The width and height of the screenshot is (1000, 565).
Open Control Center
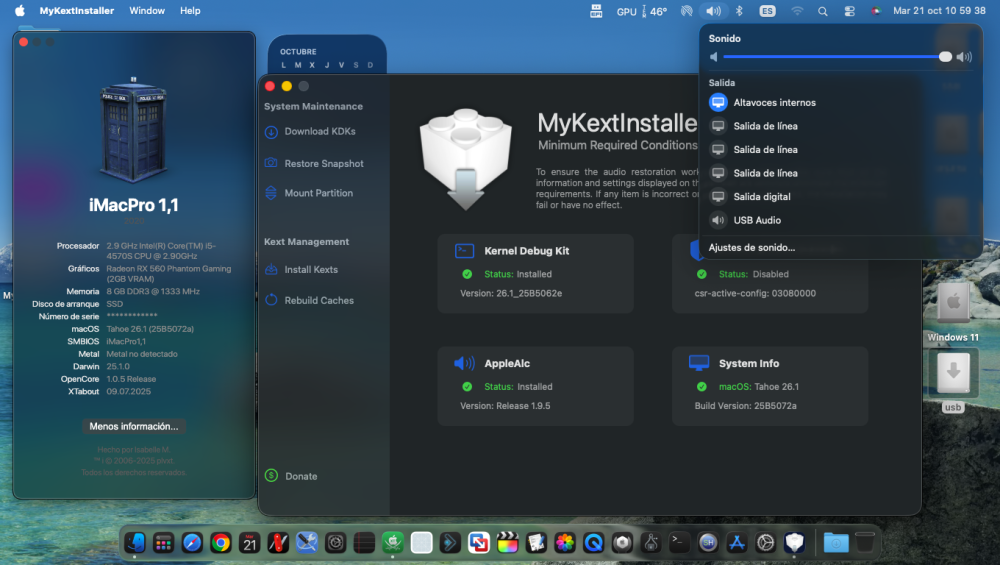pyautogui.click(x=849, y=11)
